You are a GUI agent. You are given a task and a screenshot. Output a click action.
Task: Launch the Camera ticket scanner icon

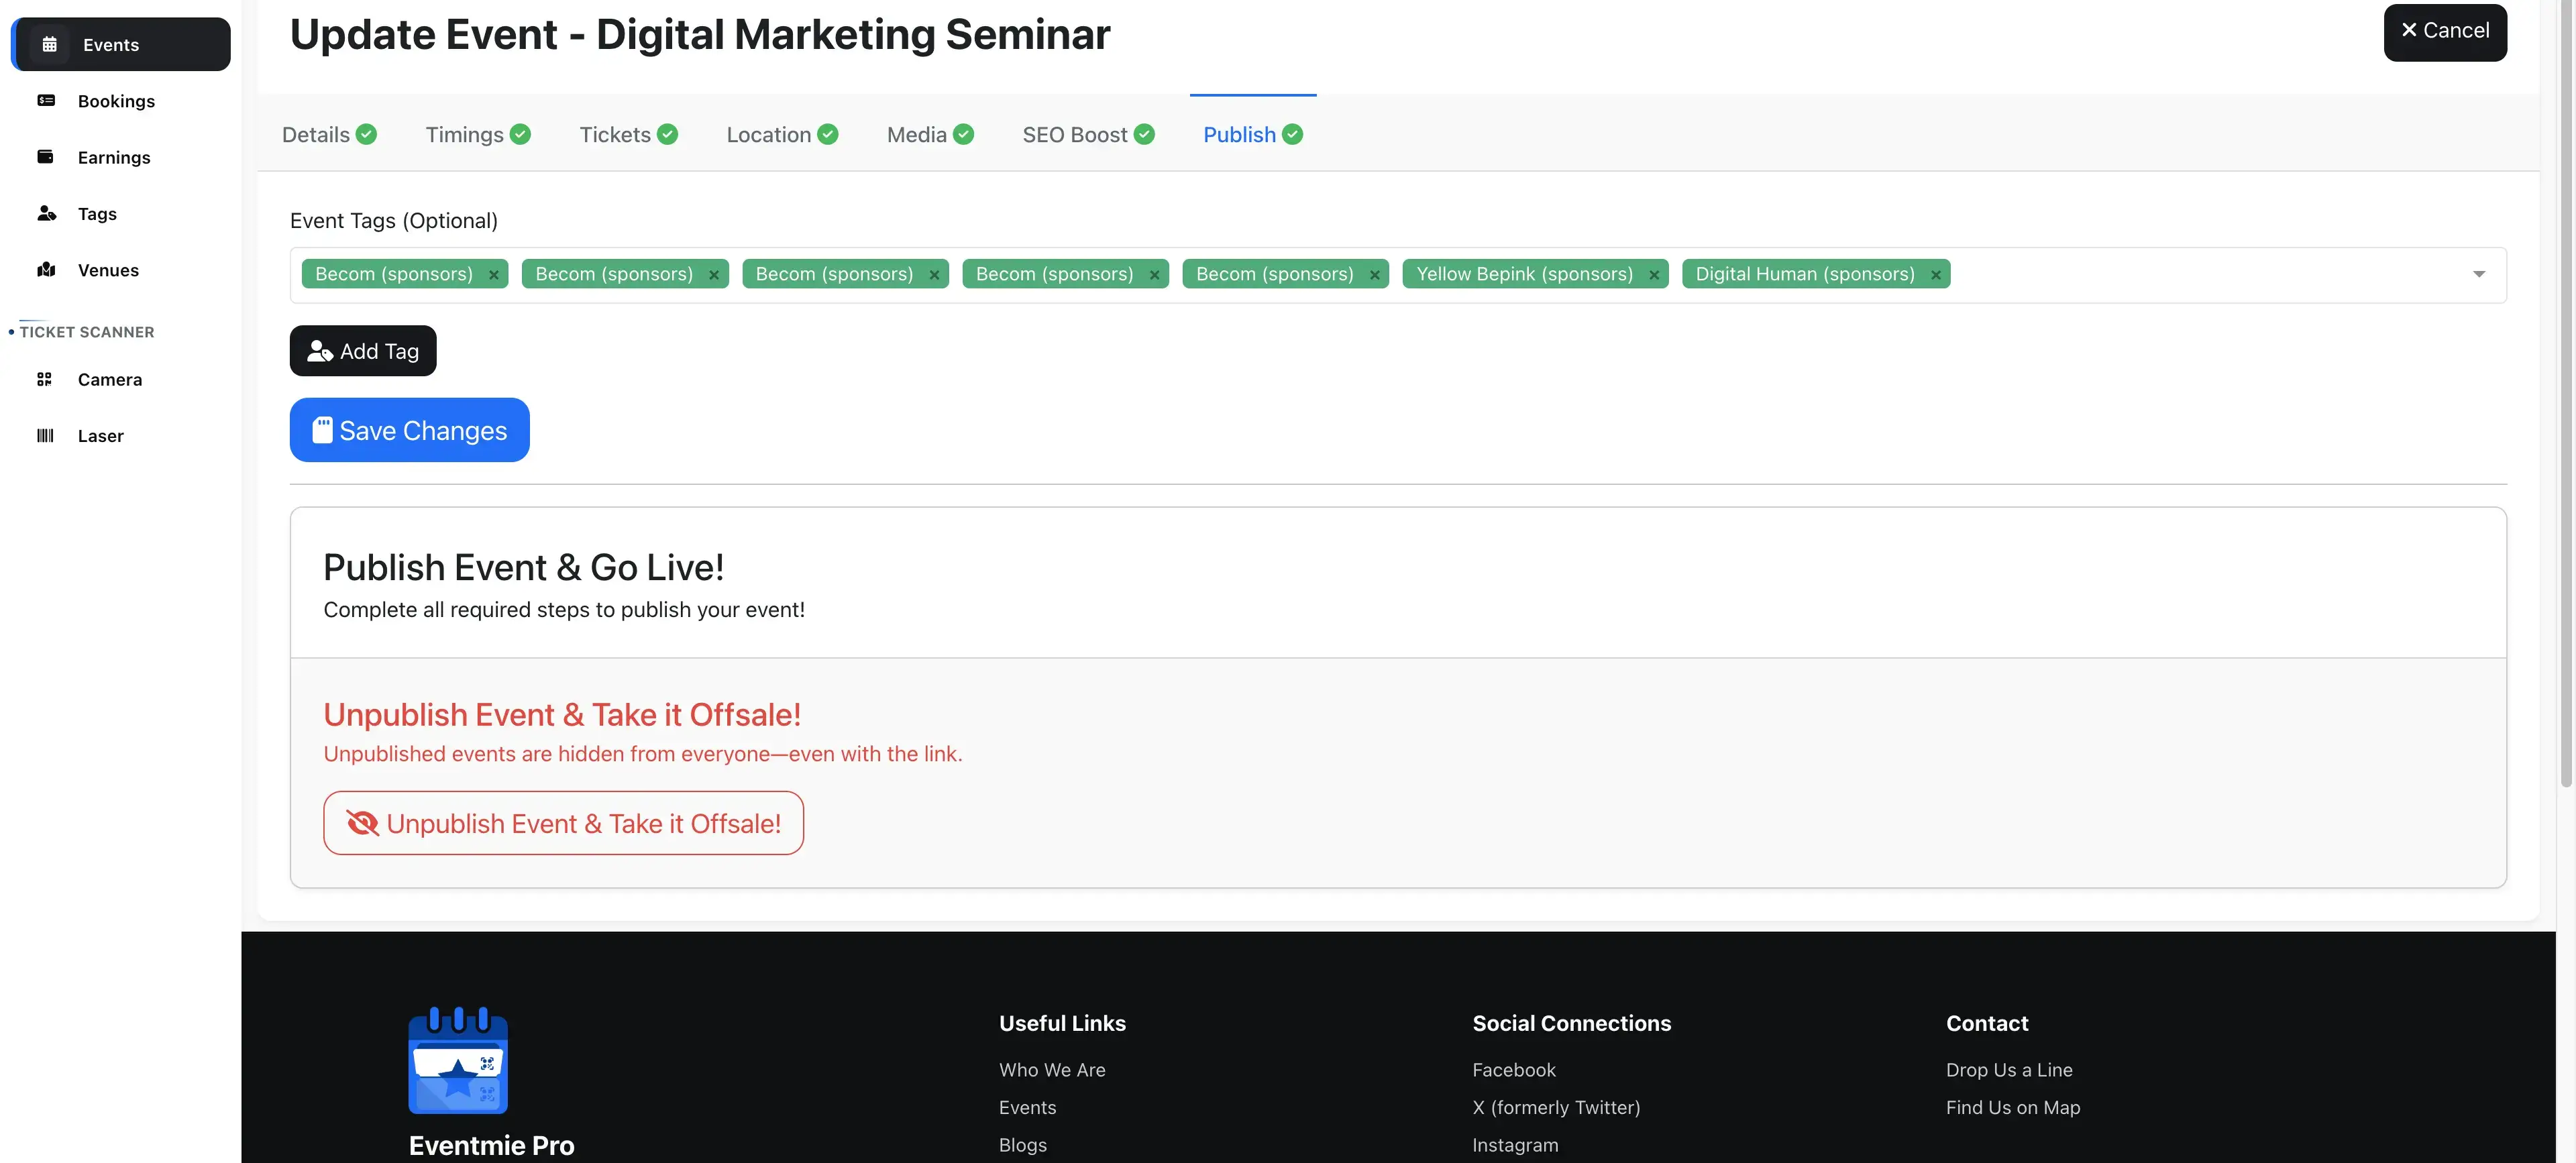[44, 379]
